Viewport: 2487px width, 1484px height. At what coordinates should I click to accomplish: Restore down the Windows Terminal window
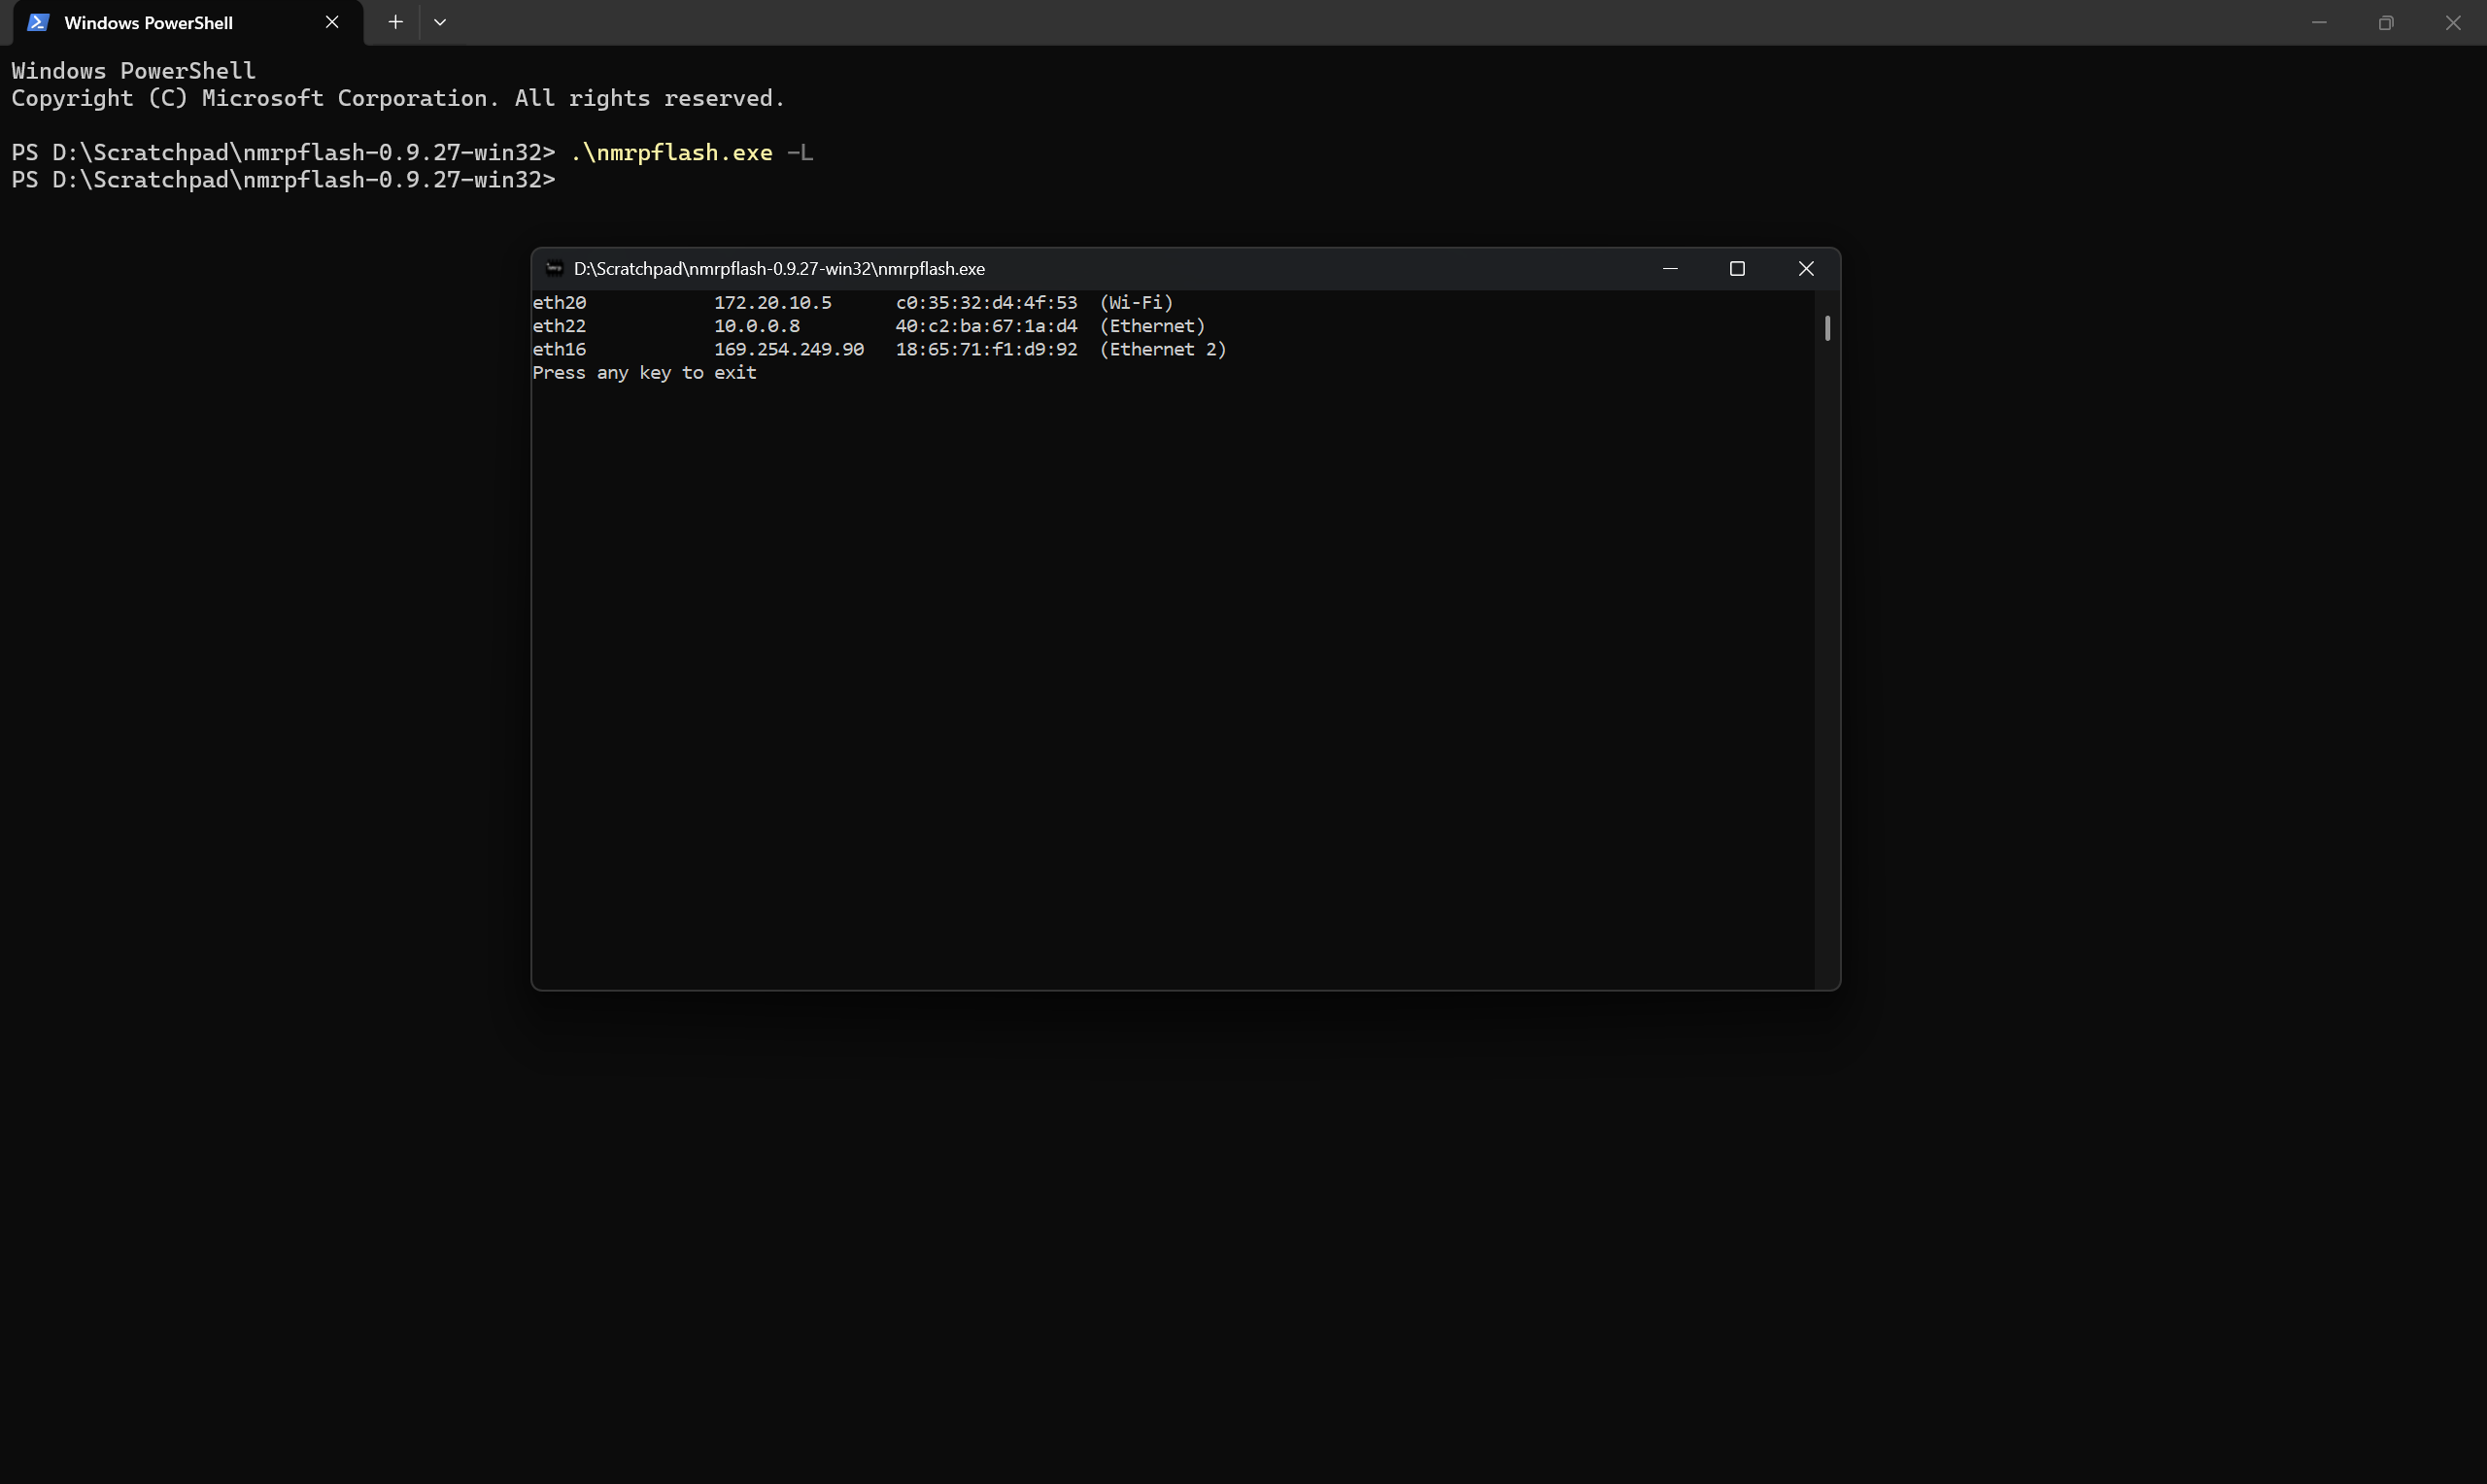(x=2386, y=22)
